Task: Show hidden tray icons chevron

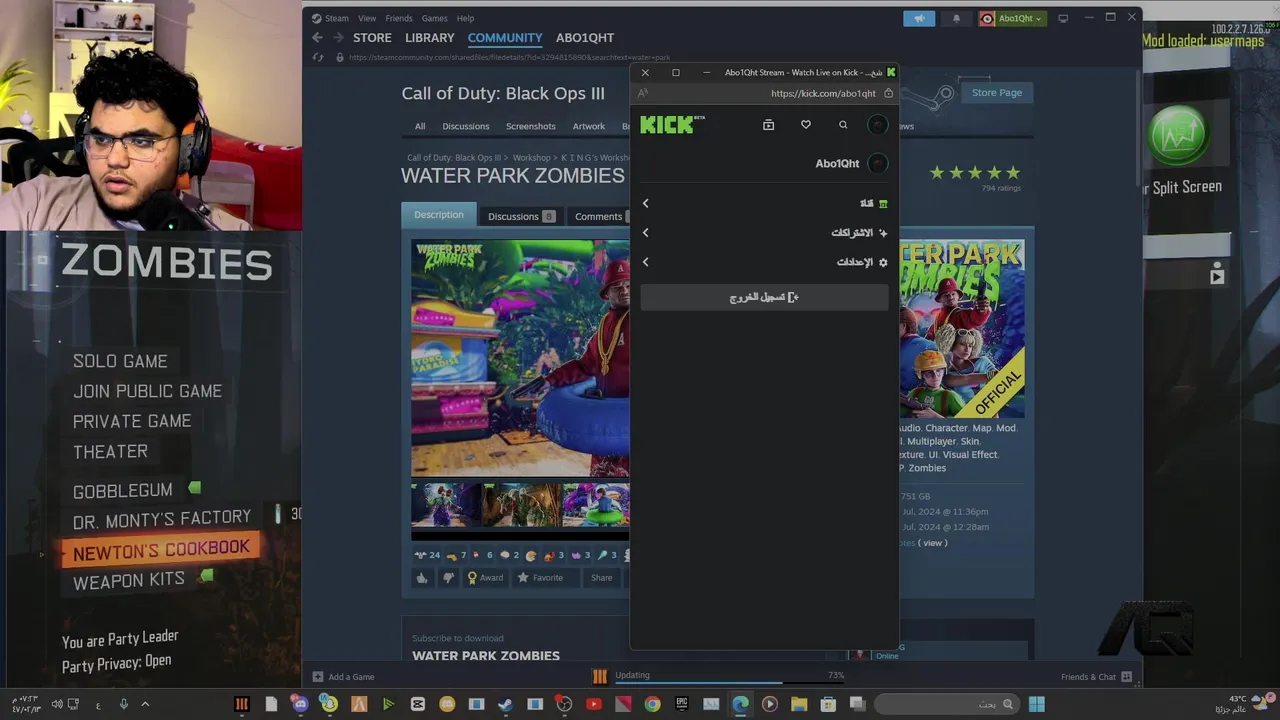Action: click(x=145, y=704)
